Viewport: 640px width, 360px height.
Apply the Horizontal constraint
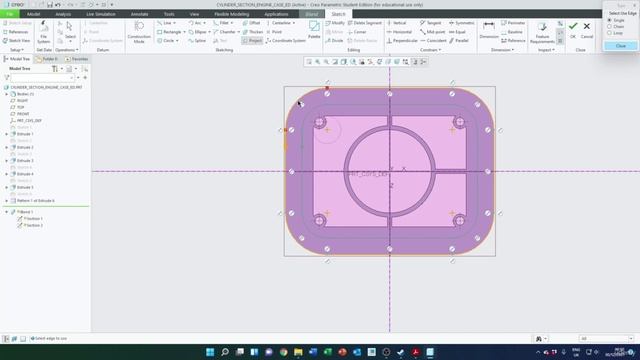click(399, 32)
